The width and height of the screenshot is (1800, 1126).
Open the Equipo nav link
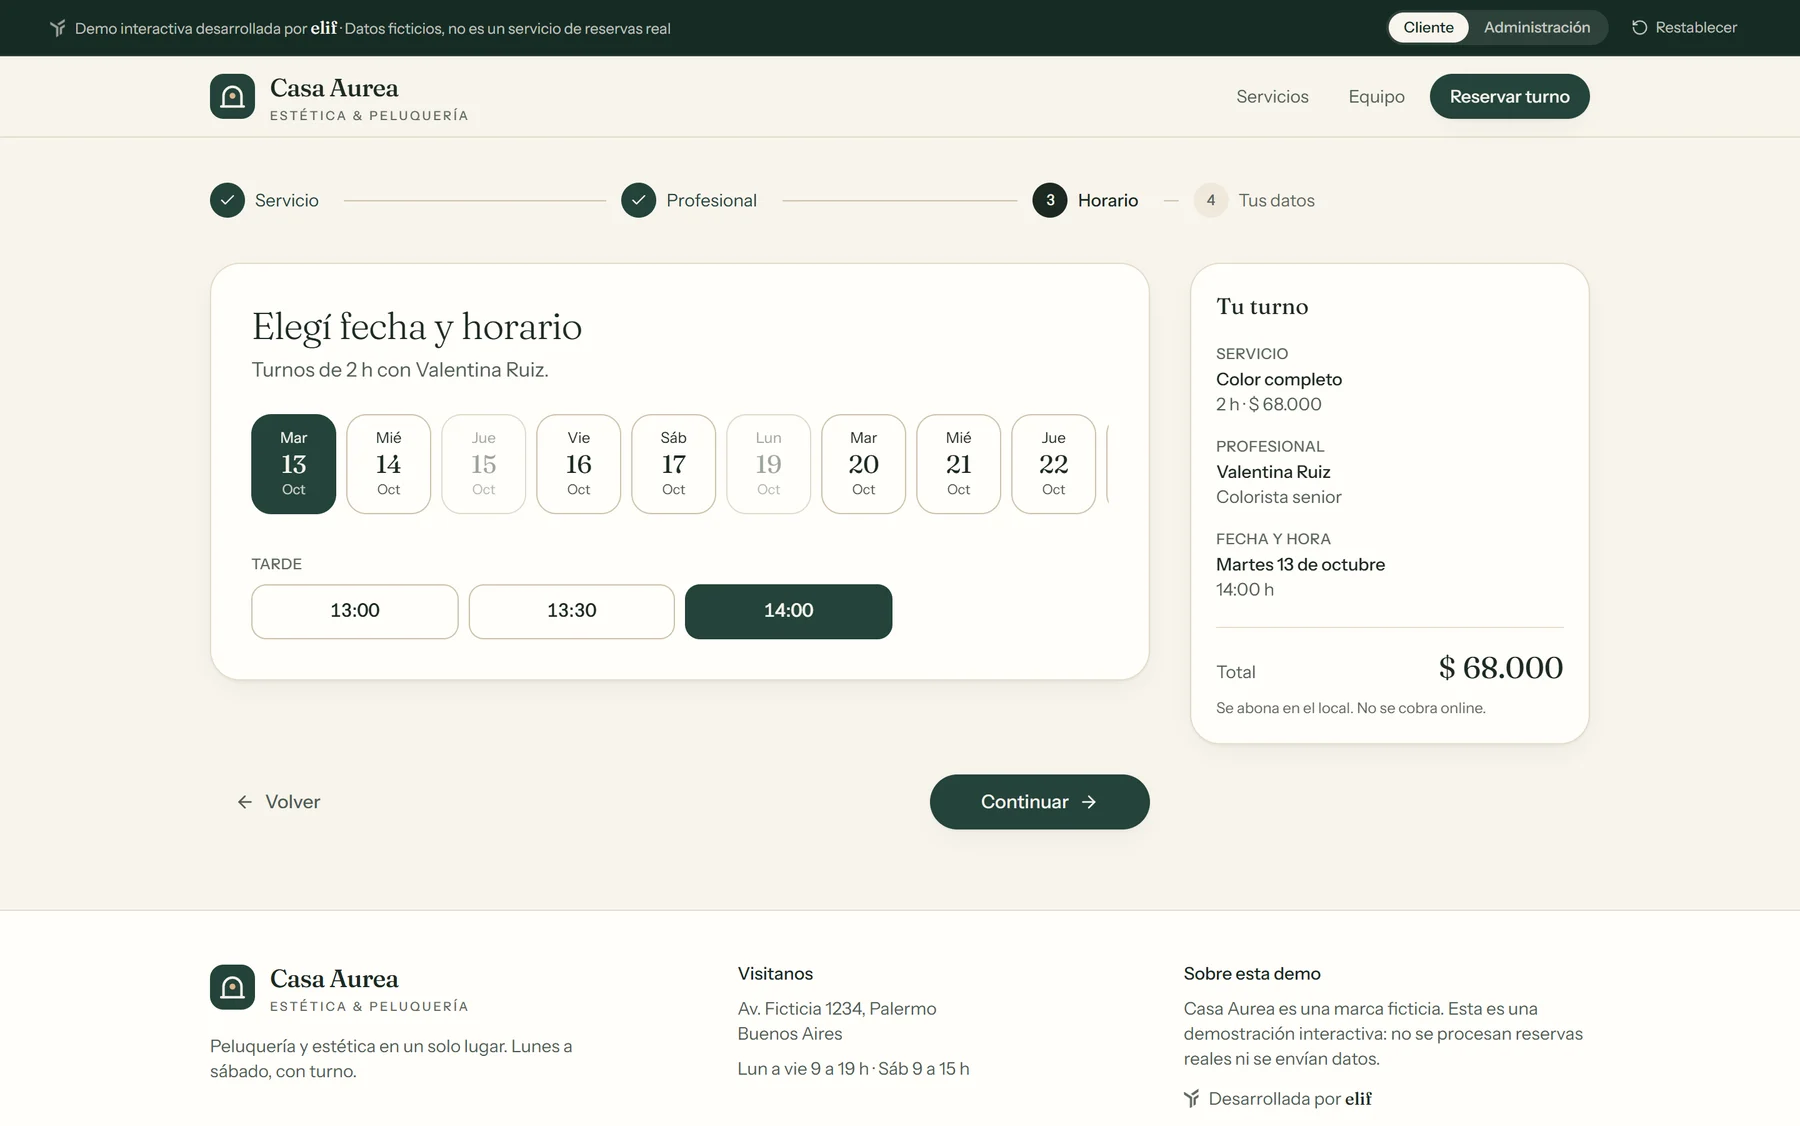point(1376,96)
